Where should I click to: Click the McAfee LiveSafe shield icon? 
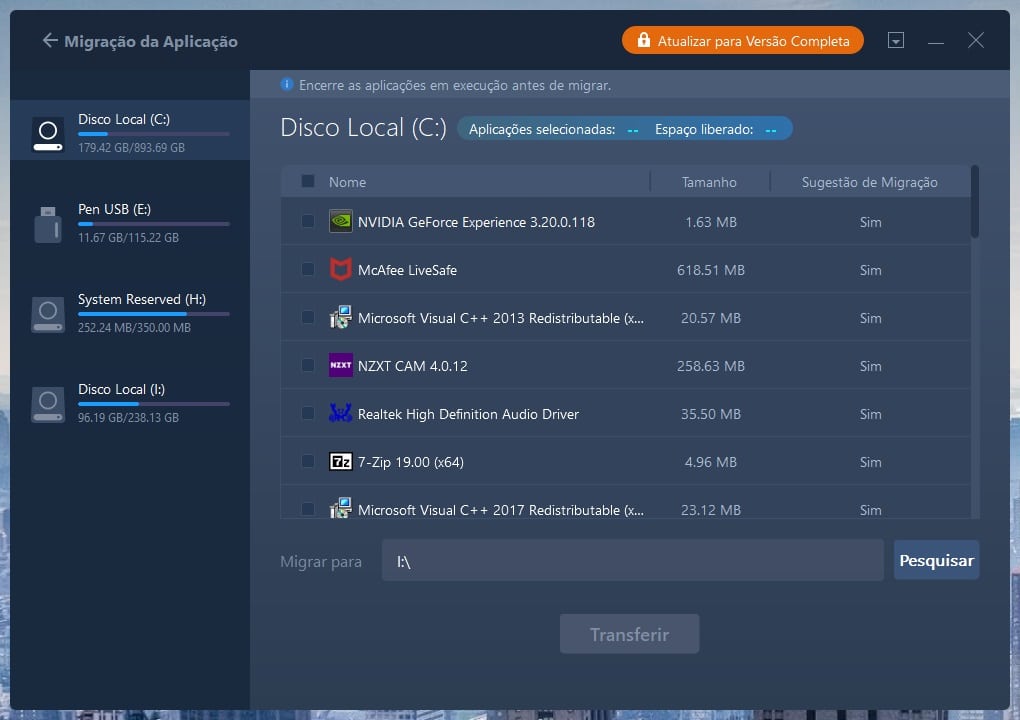(340, 270)
